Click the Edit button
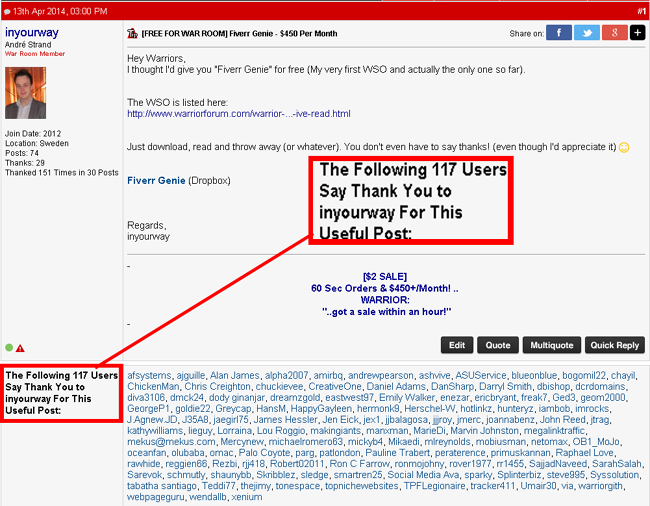Image resolution: width=650 pixels, height=506 pixels. click(x=457, y=345)
